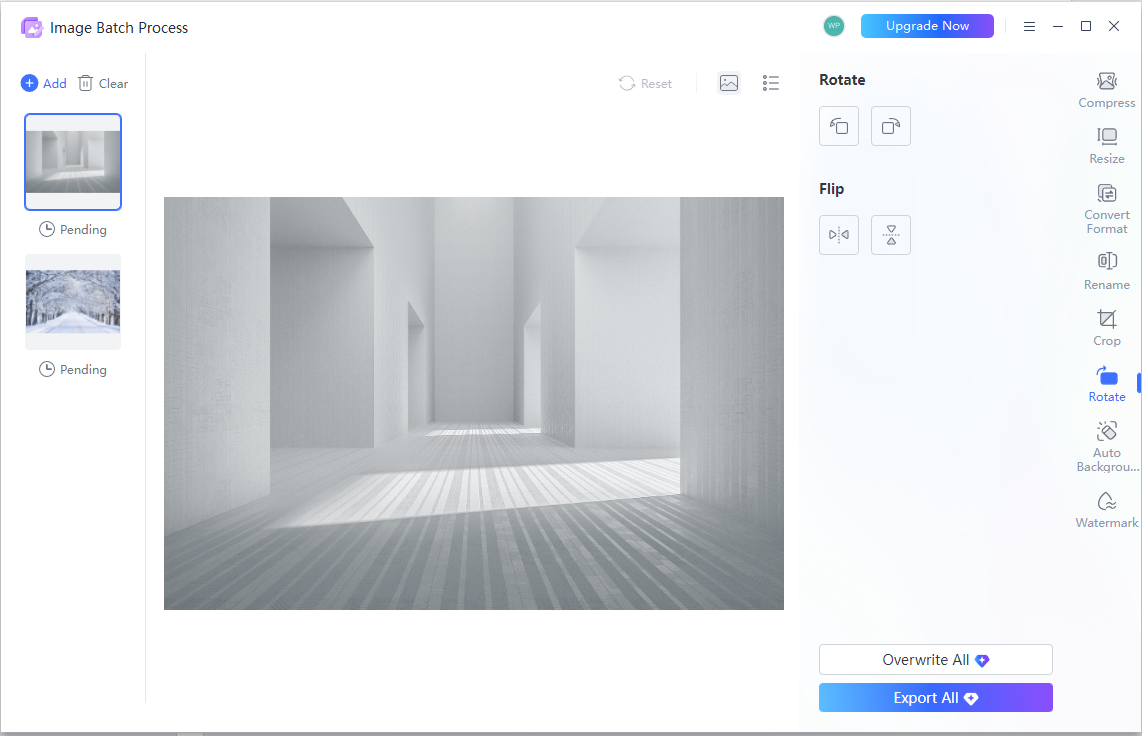Open the Watermark tool

tap(1106, 510)
